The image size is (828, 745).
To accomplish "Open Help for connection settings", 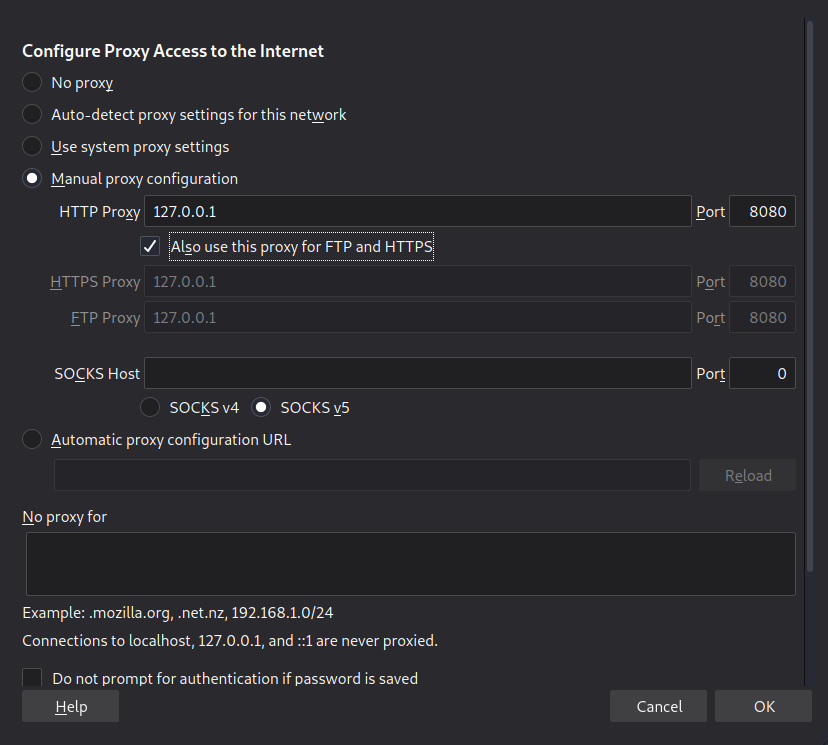I will click(70, 706).
